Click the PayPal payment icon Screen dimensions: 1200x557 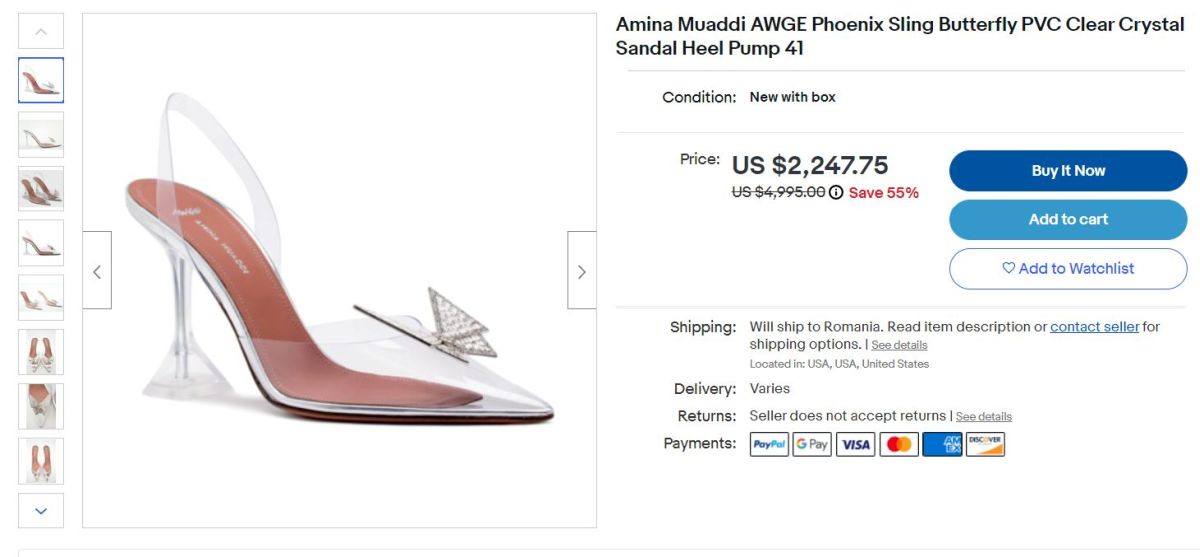pyautogui.click(x=769, y=444)
